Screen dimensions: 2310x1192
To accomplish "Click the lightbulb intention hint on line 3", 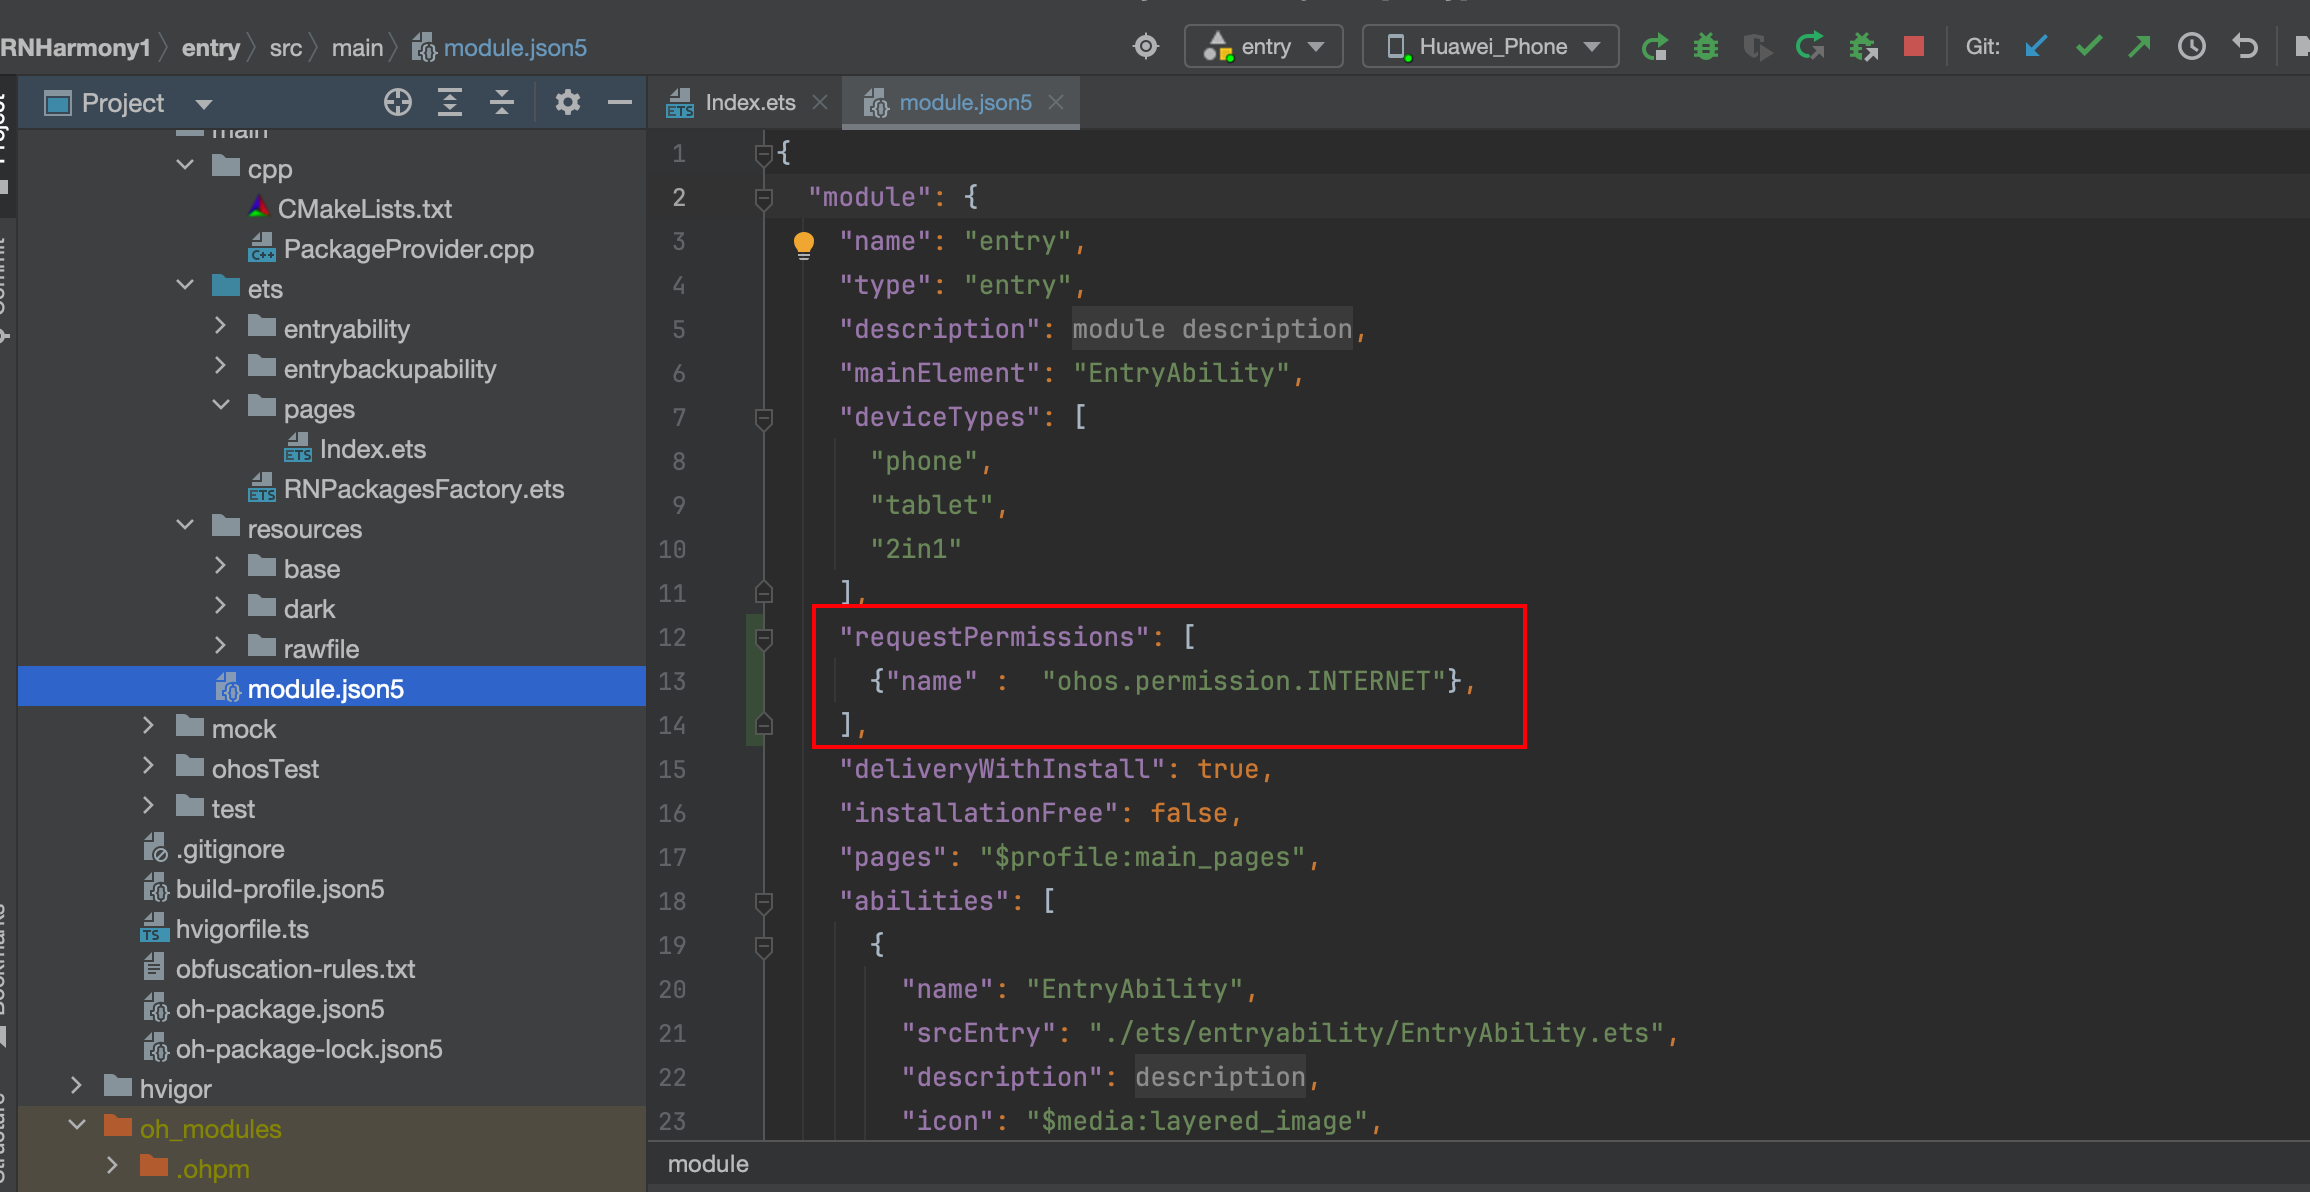I will pyautogui.click(x=803, y=245).
